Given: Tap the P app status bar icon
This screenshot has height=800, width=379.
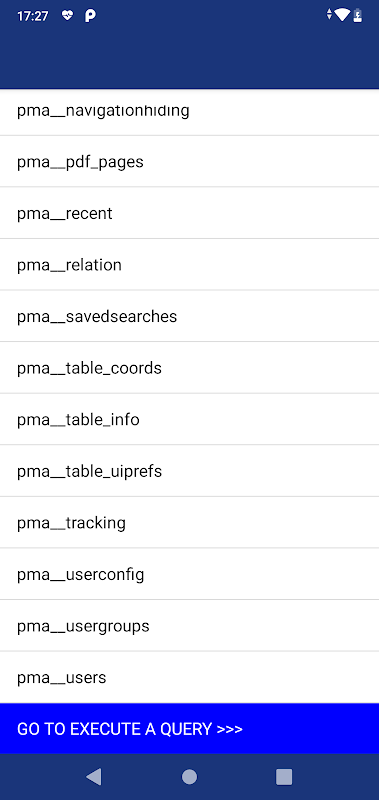Looking at the screenshot, I should tap(90, 16).
